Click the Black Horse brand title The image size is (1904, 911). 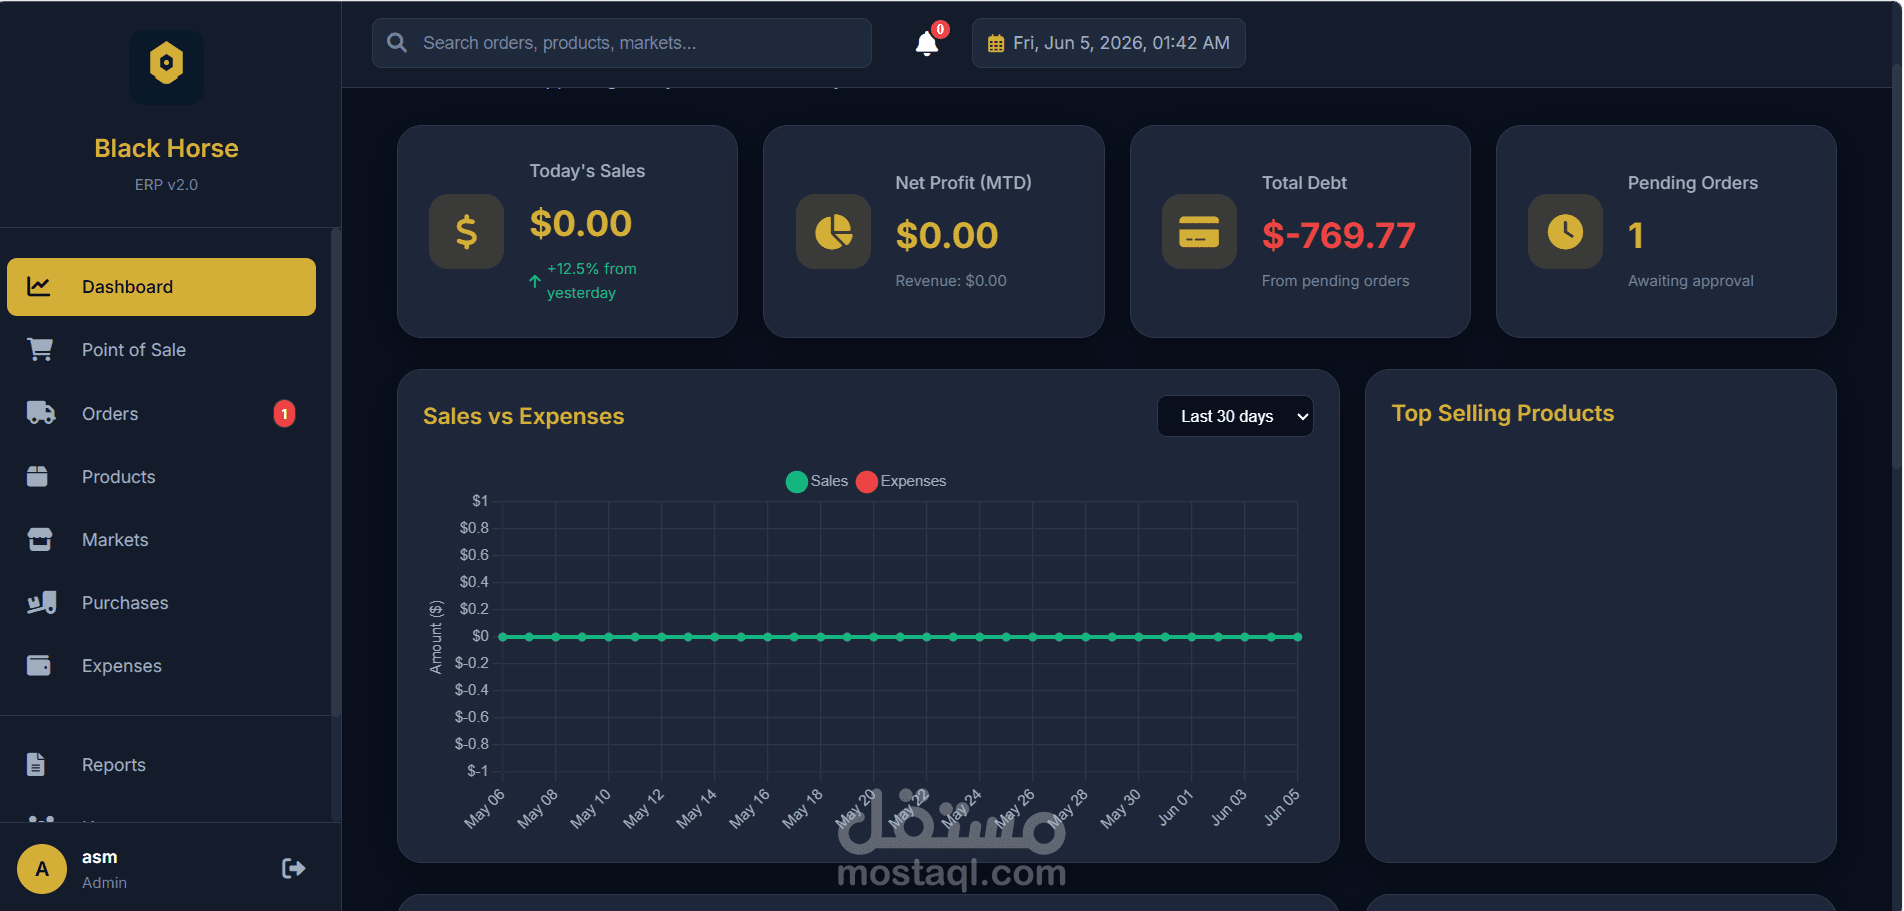click(166, 148)
